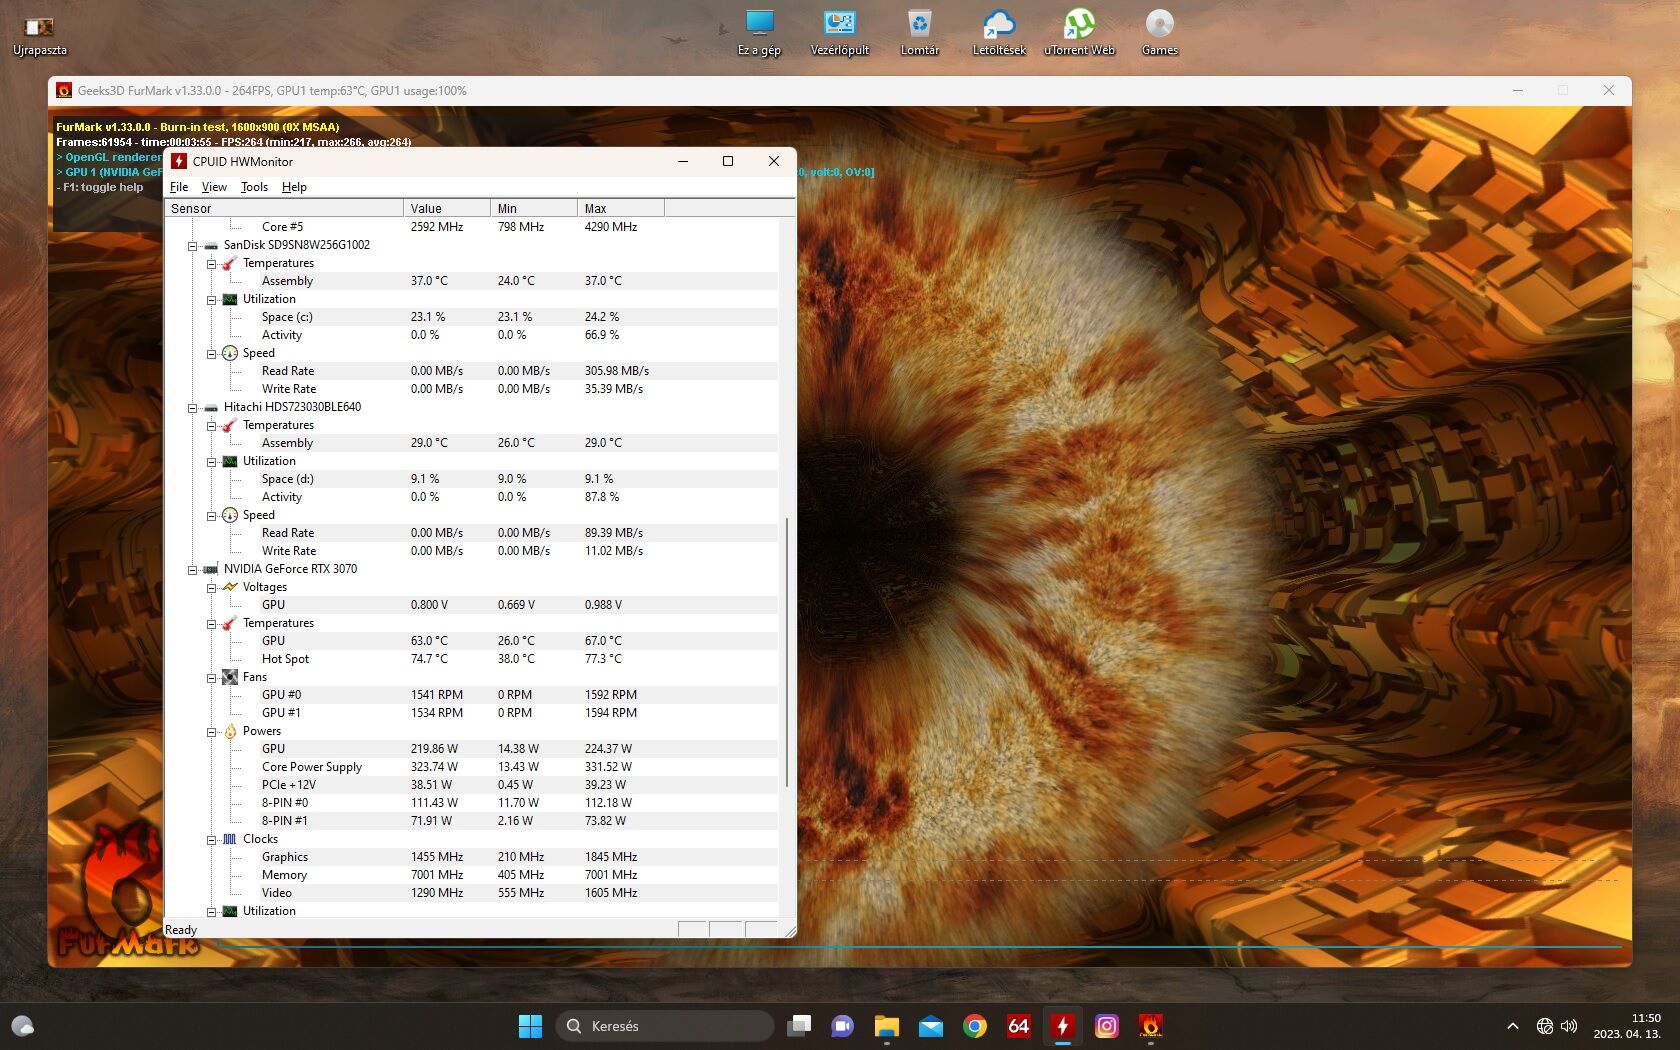Open the View menu in HWMonitor
This screenshot has width=1680, height=1050.
(214, 187)
